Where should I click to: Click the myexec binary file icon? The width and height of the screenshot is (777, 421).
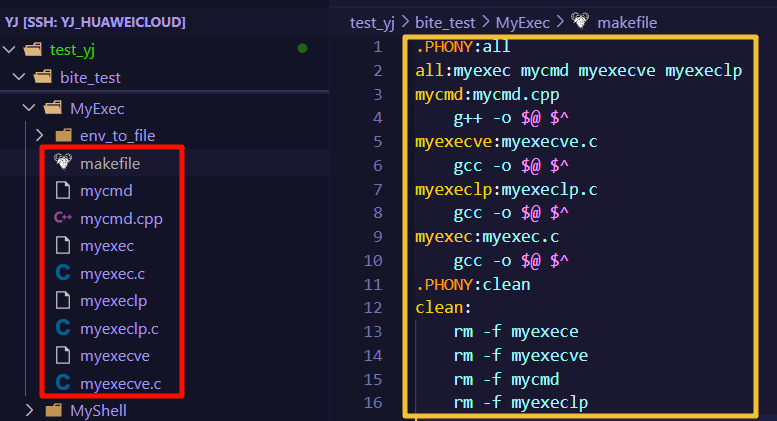point(63,245)
